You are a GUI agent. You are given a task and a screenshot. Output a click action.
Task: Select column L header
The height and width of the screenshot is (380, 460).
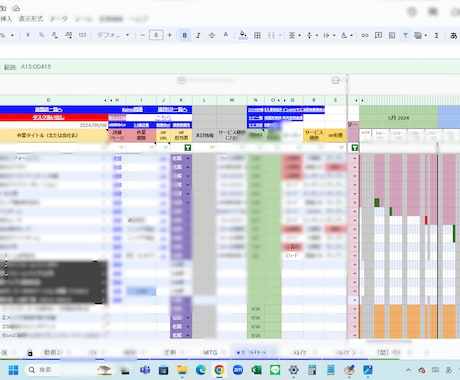[x=204, y=100]
